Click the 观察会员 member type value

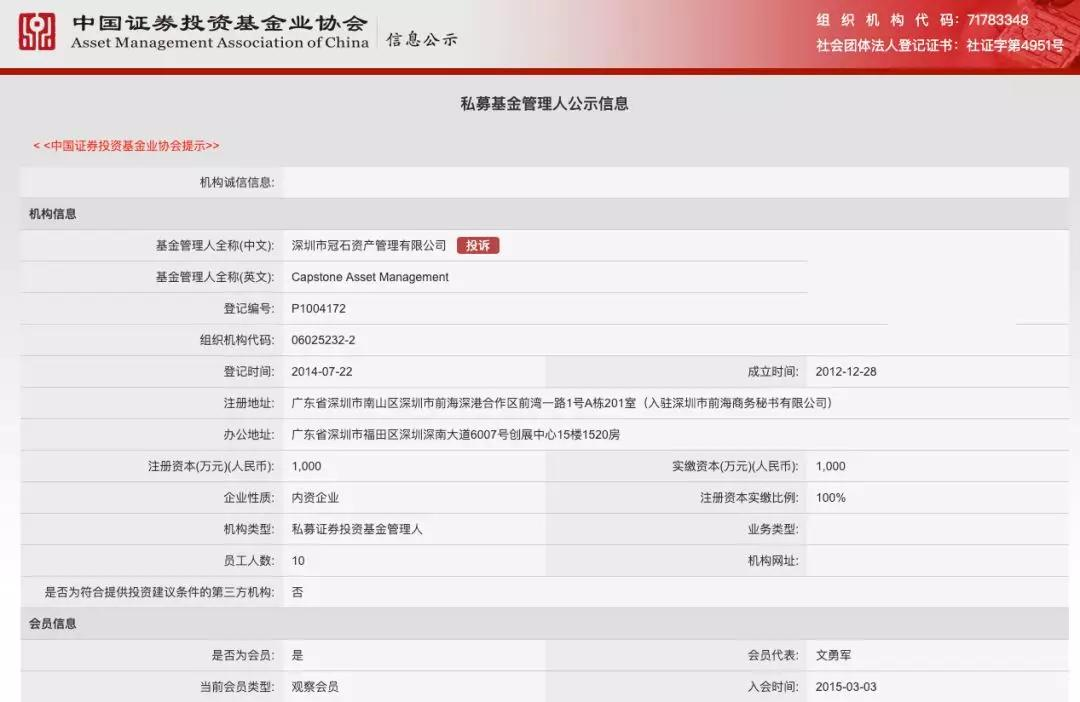tap(314, 687)
